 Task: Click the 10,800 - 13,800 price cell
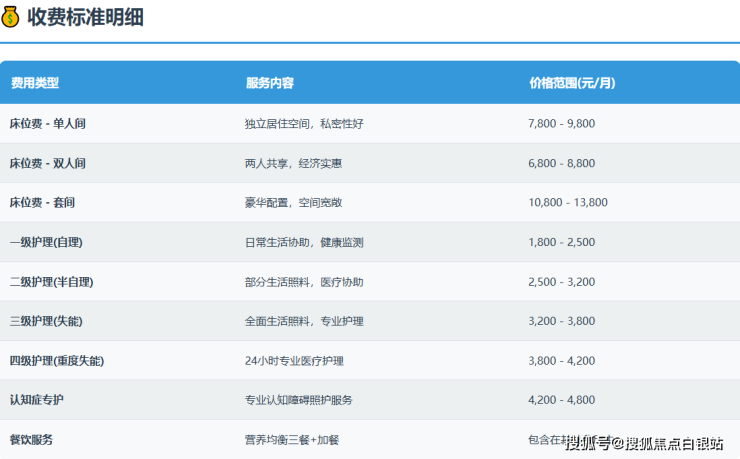coord(567,202)
